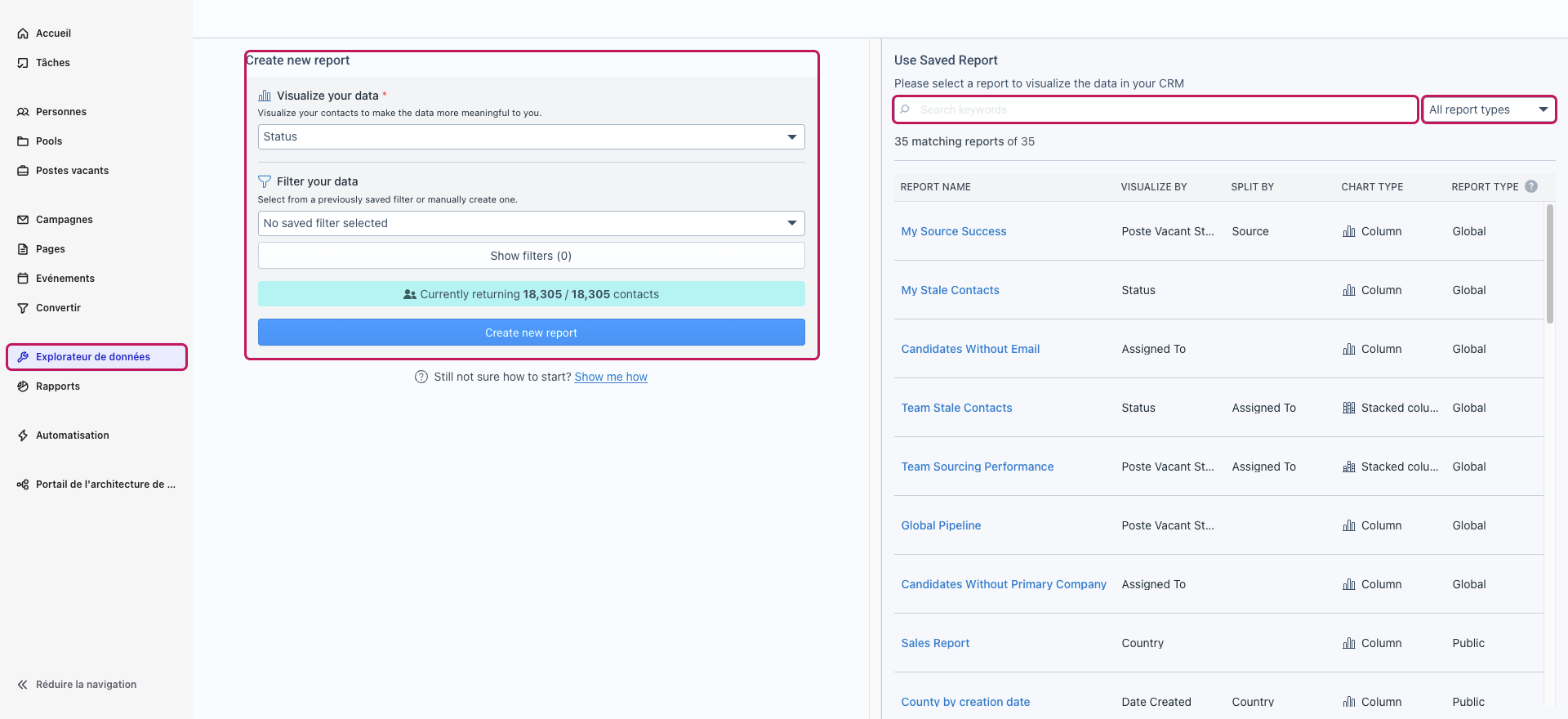Click the Pages document icon
This screenshot has height=719, width=1568.
click(23, 249)
